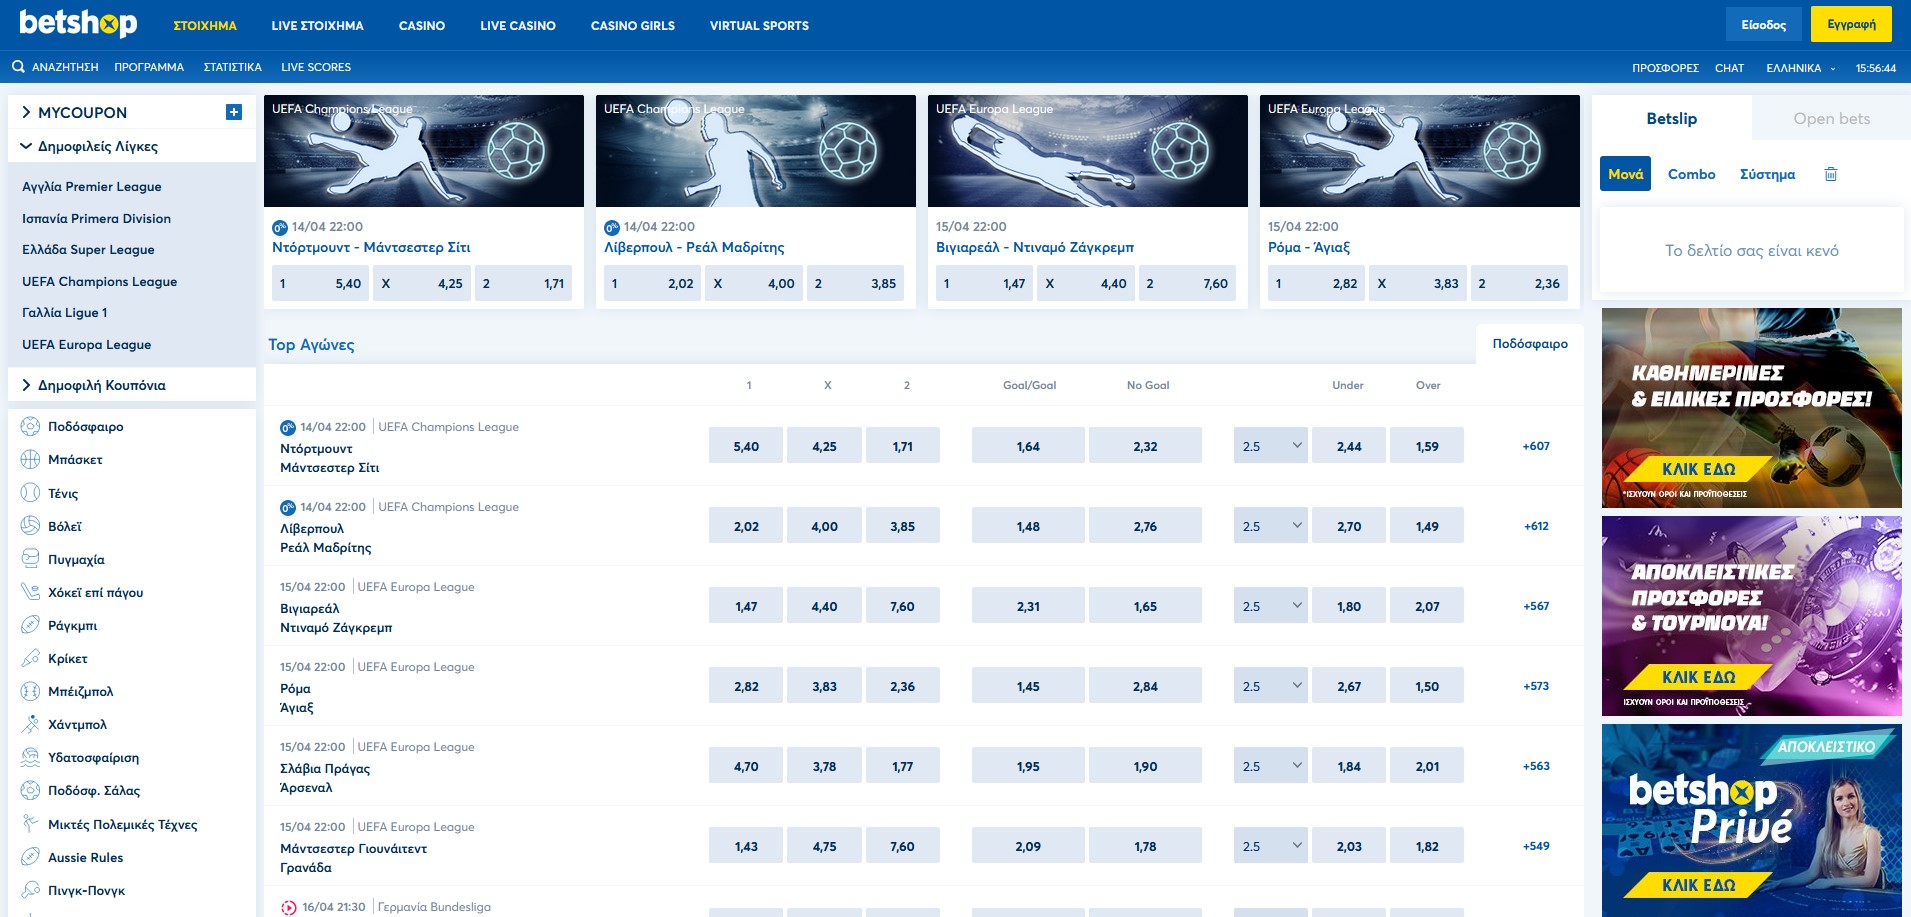The height and width of the screenshot is (917, 1911).
Task: Open the 2.5 goals dropdown for Ντόρτμουντ match
Action: point(1270,446)
